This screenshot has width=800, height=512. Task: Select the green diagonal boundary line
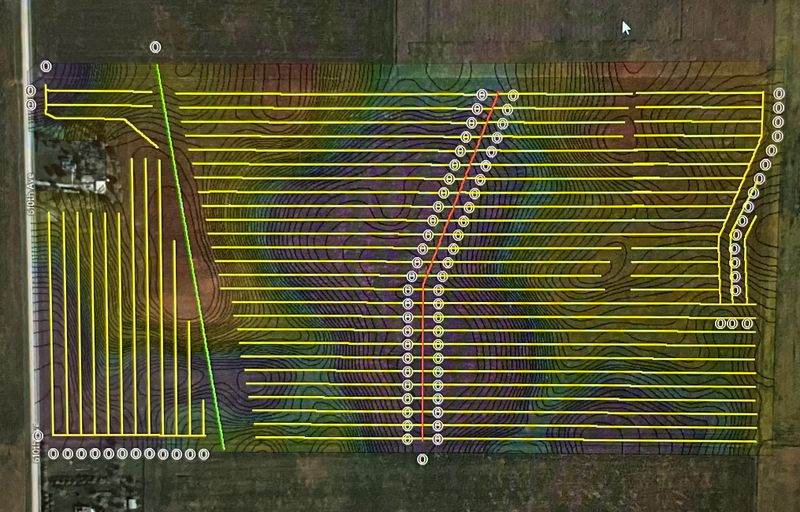coord(191,257)
